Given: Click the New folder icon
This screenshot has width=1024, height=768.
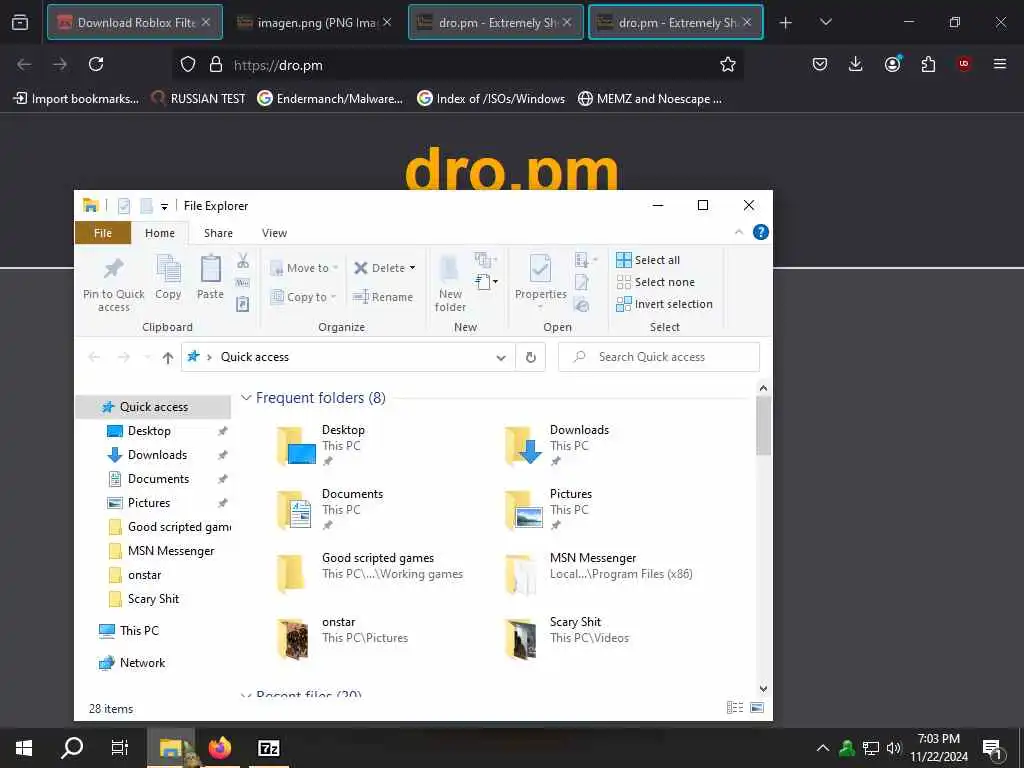Looking at the screenshot, I should pos(449,268).
